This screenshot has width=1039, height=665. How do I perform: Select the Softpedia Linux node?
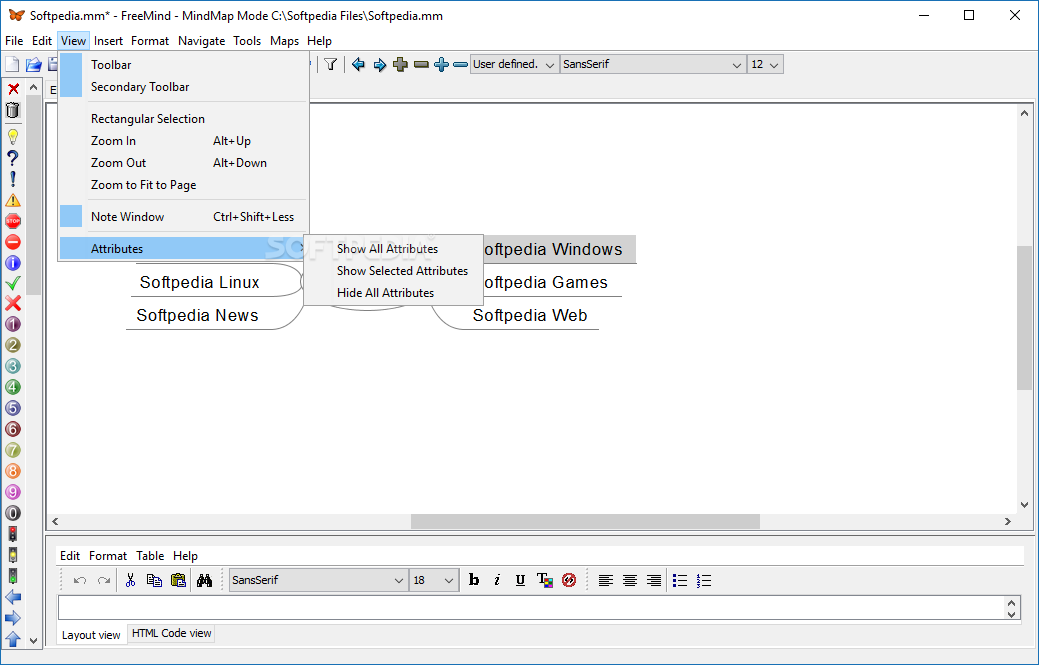[199, 282]
